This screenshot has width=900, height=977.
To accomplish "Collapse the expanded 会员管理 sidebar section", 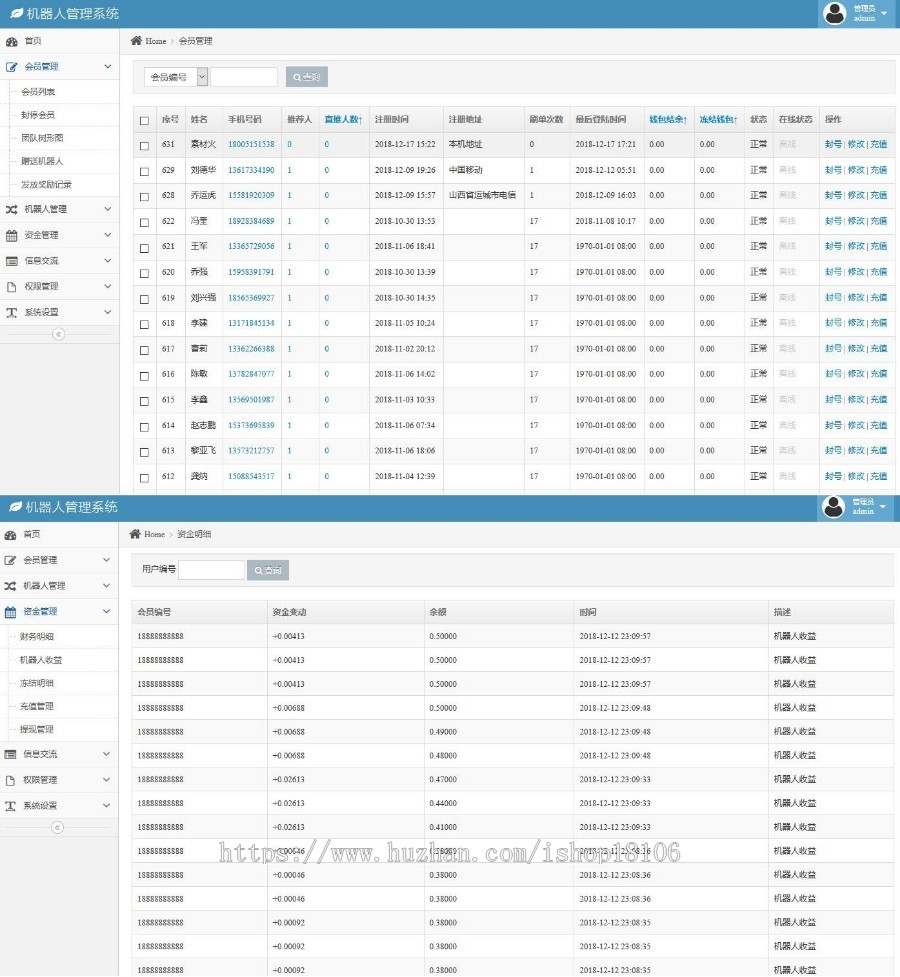I will tap(107, 67).
